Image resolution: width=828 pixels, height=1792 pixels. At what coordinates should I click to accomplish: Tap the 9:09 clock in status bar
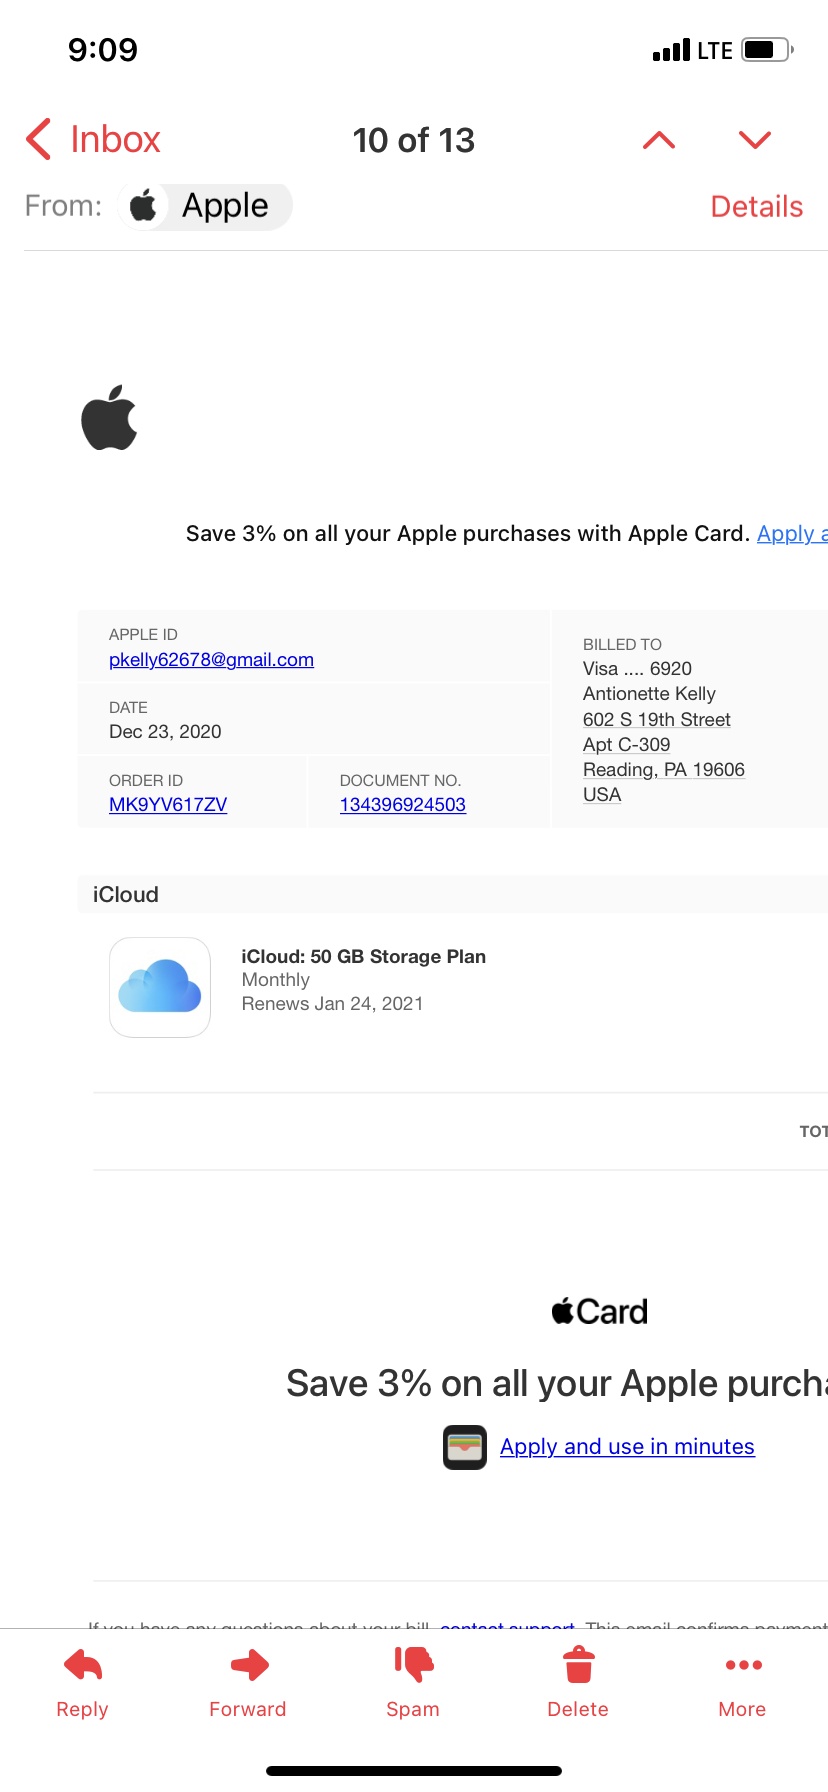coord(103,50)
